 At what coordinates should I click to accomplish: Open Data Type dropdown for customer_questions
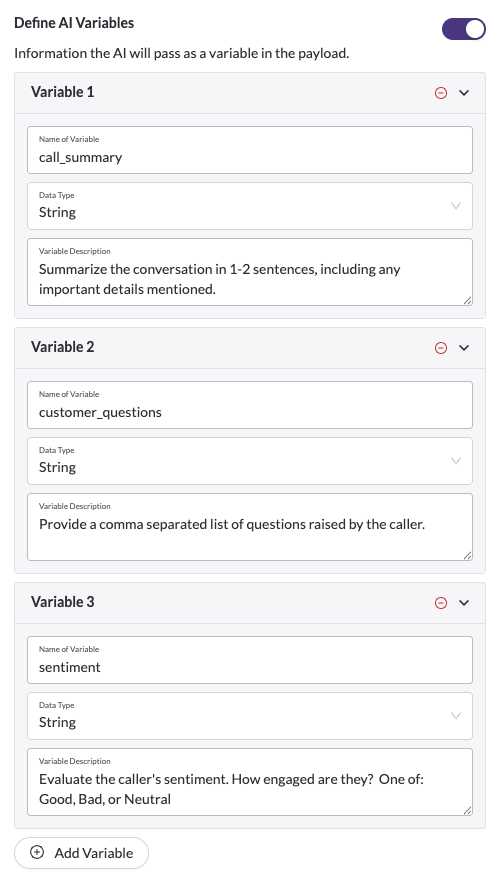coord(250,461)
